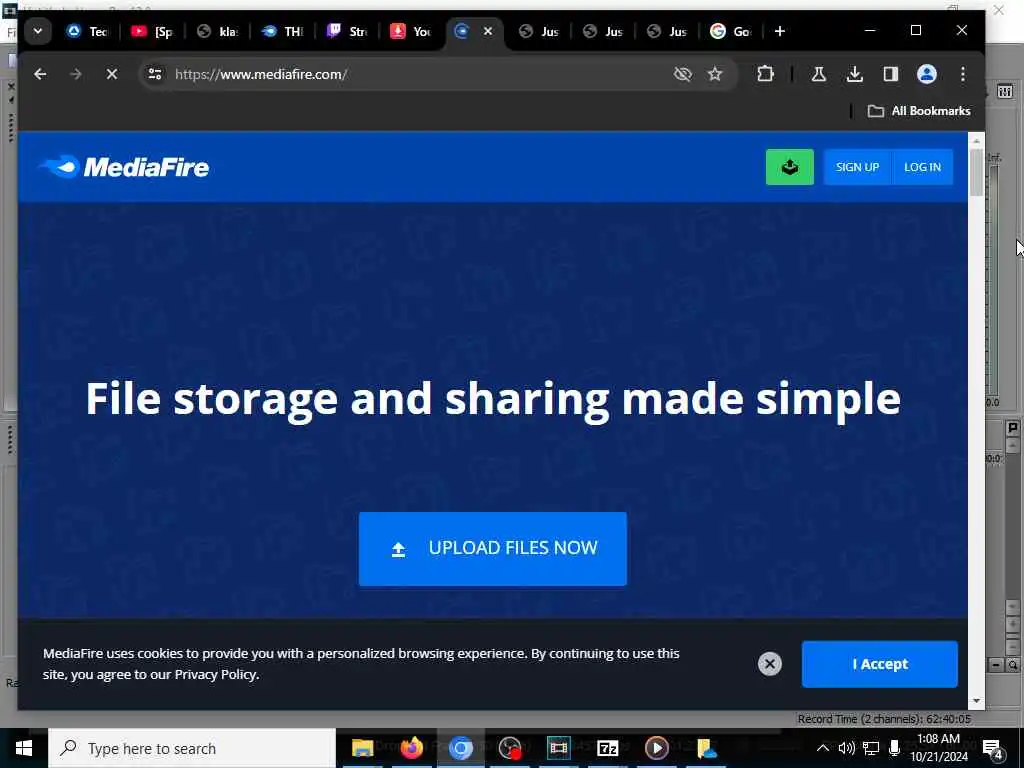Click the forward navigation arrow
The height and width of the screenshot is (768, 1024).
pyautogui.click(x=76, y=74)
